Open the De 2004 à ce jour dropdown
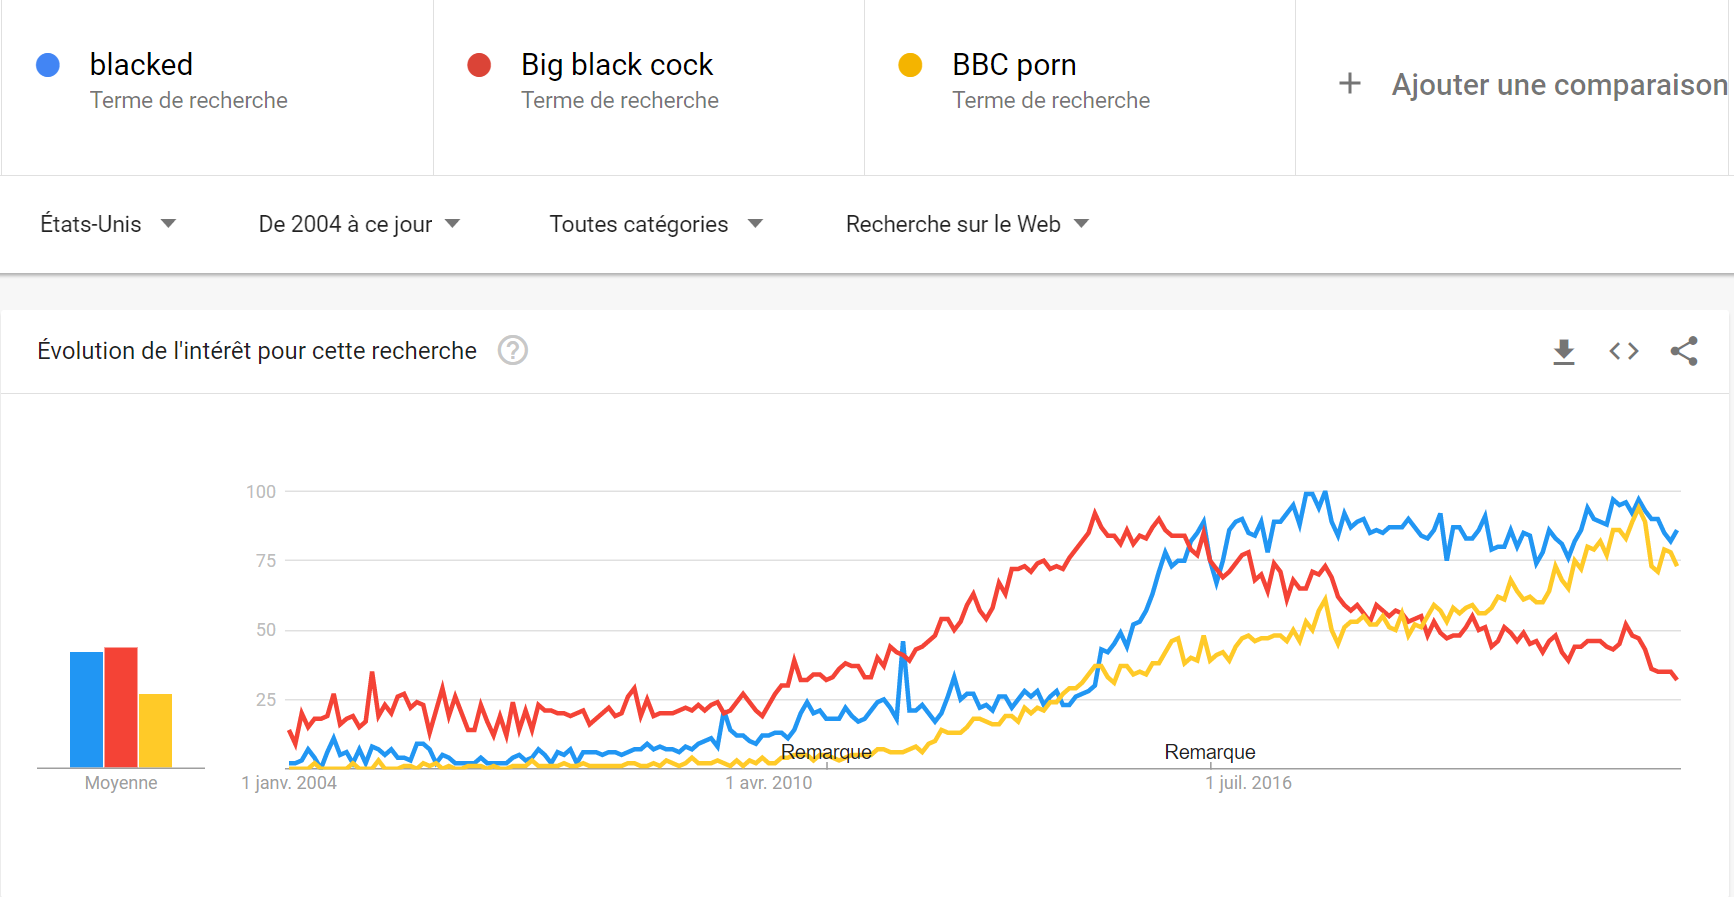The width and height of the screenshot is (1734, 897). pyautogui.click(x=359, y=224)
